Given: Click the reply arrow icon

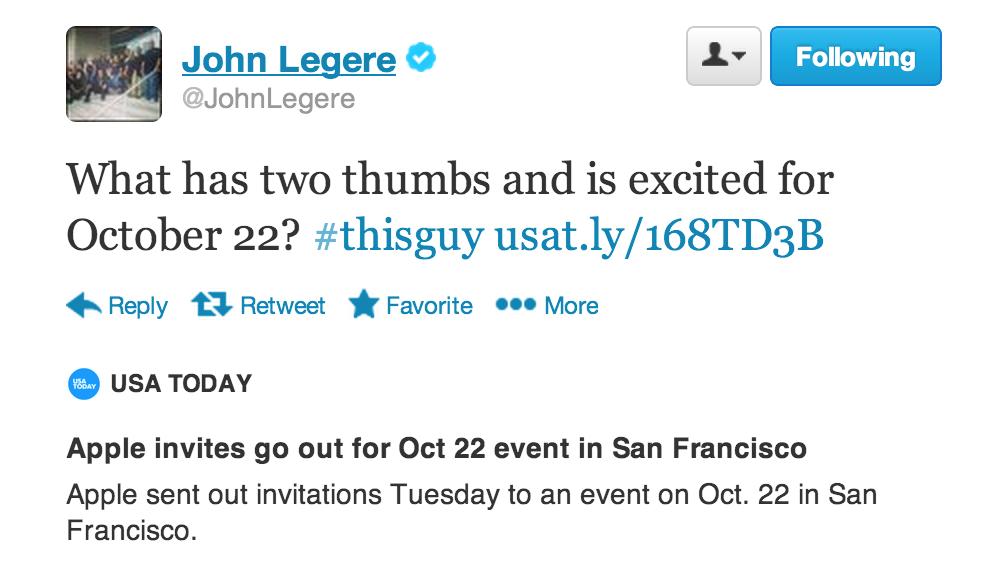Looking at the screenshot, I should coord(84,305).
